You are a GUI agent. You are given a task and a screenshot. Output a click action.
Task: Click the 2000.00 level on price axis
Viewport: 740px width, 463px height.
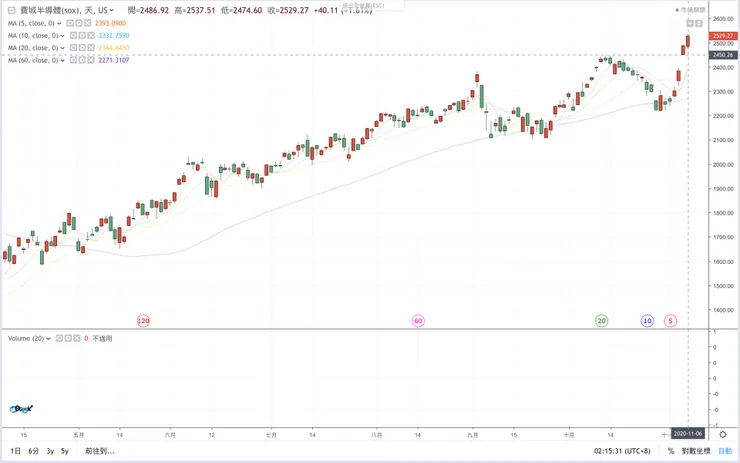coord(723,165)
